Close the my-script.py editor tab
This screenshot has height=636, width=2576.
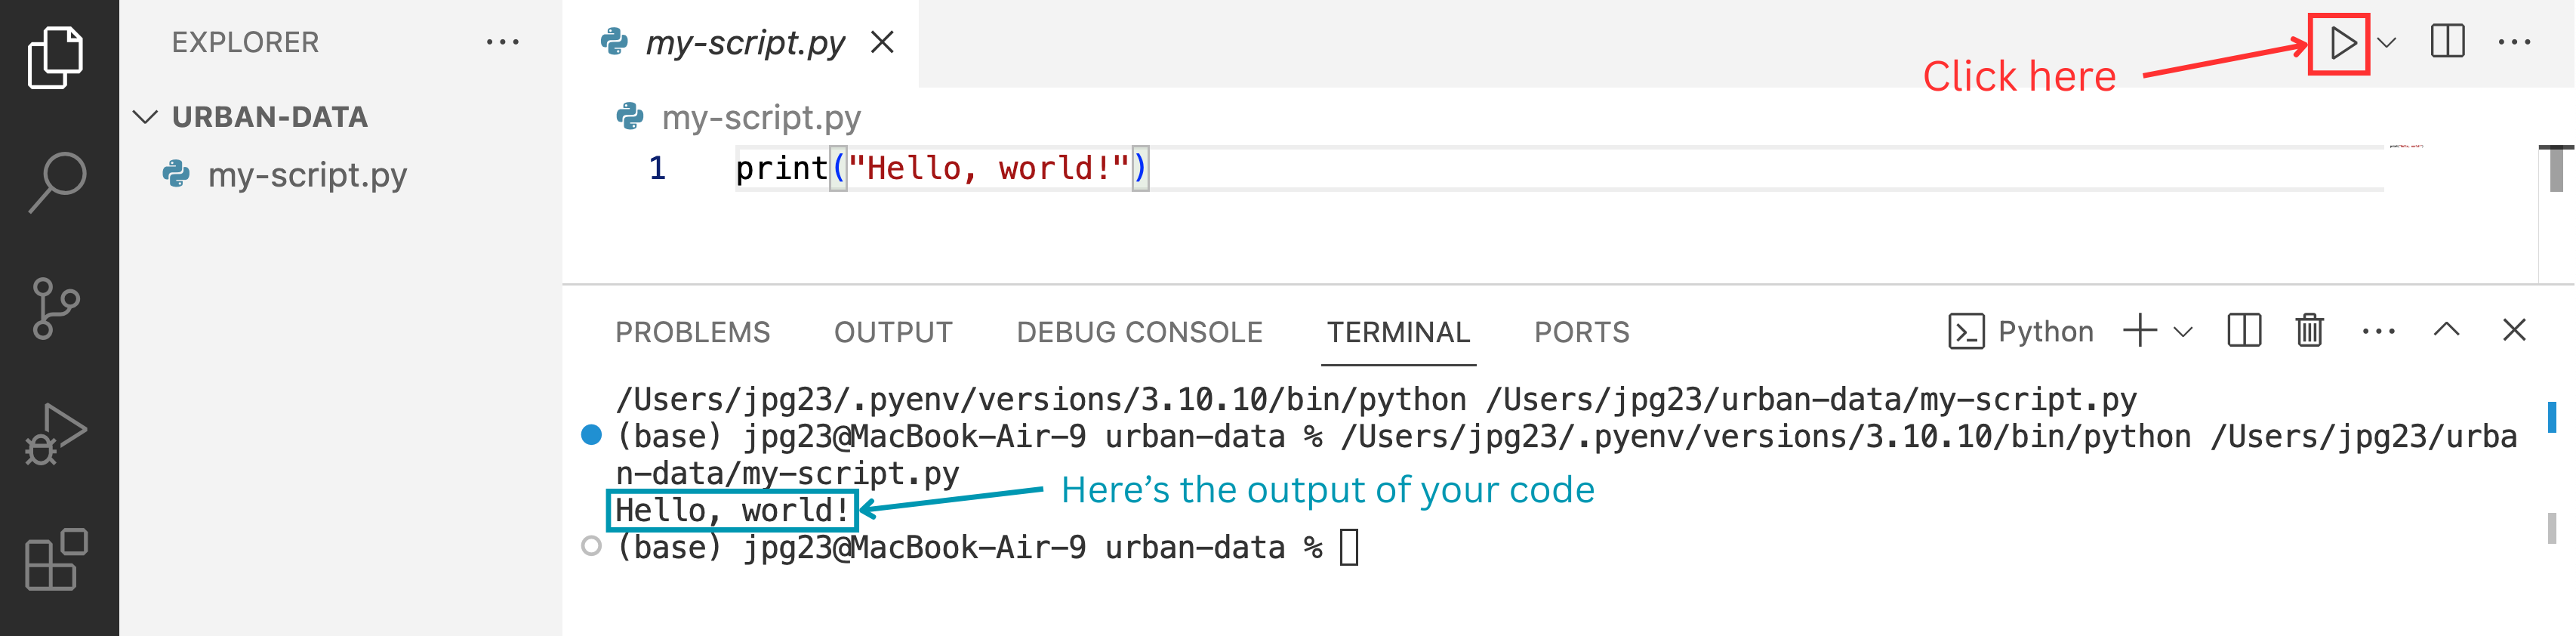(x=881, y=43)
